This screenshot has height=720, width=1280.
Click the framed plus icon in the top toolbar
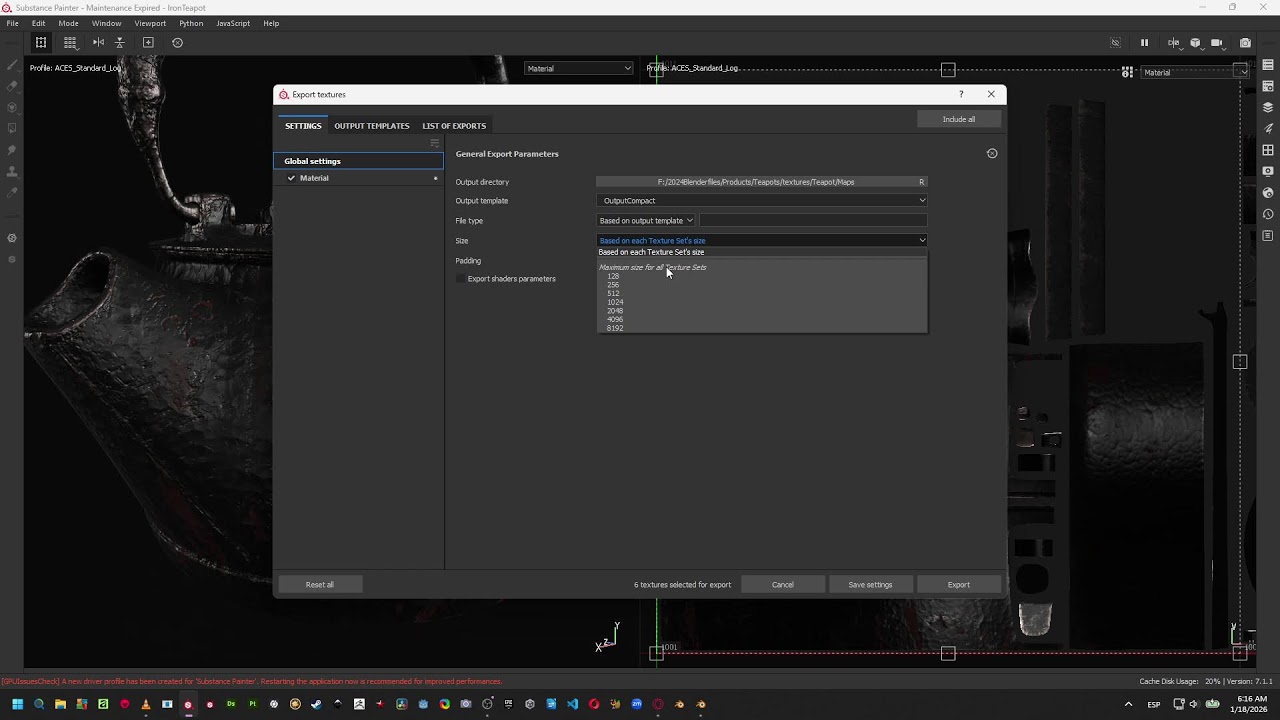coord(148,42)
